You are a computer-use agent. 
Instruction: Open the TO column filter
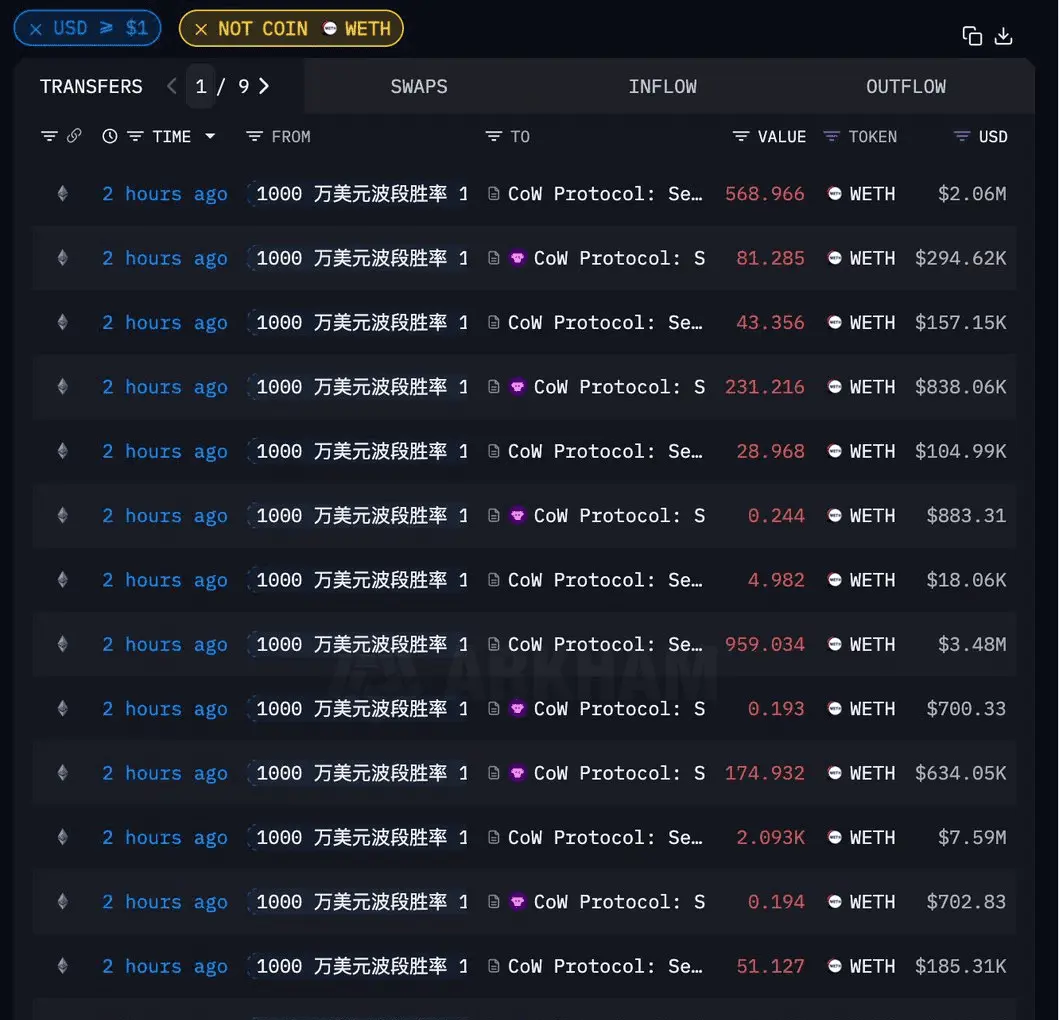[x=494, y=136]
